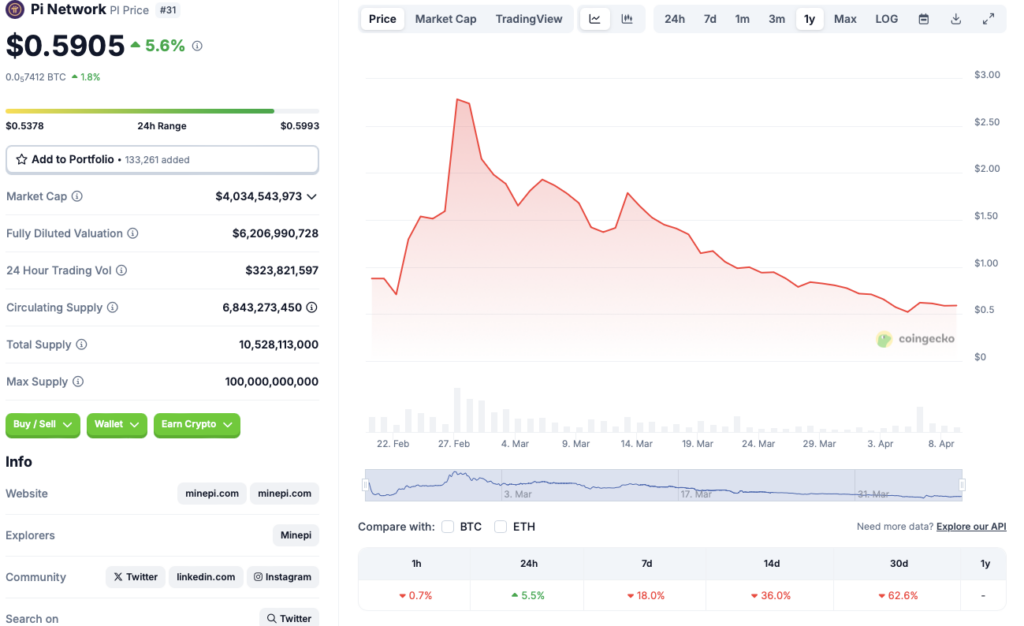Show Total Supply info icon
Image resolution: width=1024 pixels, height=626 pixels.
coord(81,345)
